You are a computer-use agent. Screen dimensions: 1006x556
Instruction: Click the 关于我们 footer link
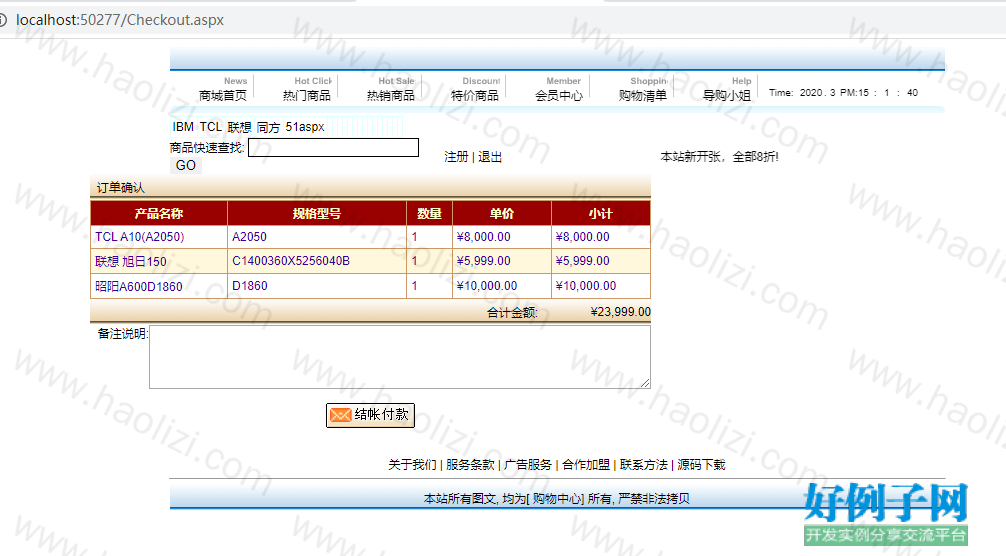point(412,464)
